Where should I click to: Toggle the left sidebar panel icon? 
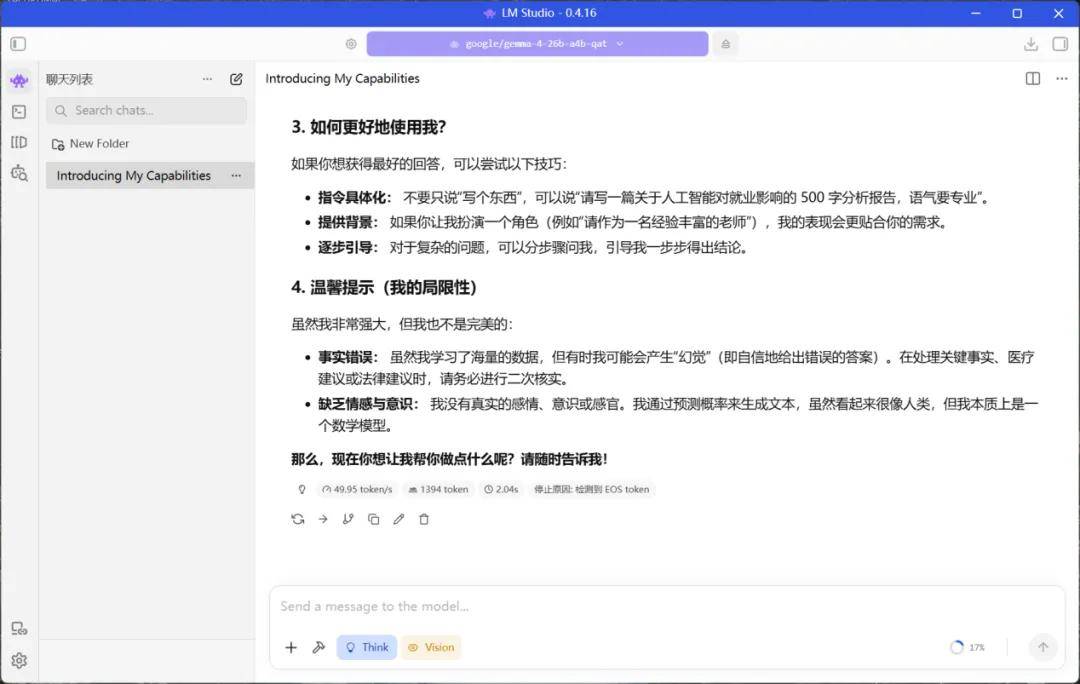point(18,44)
